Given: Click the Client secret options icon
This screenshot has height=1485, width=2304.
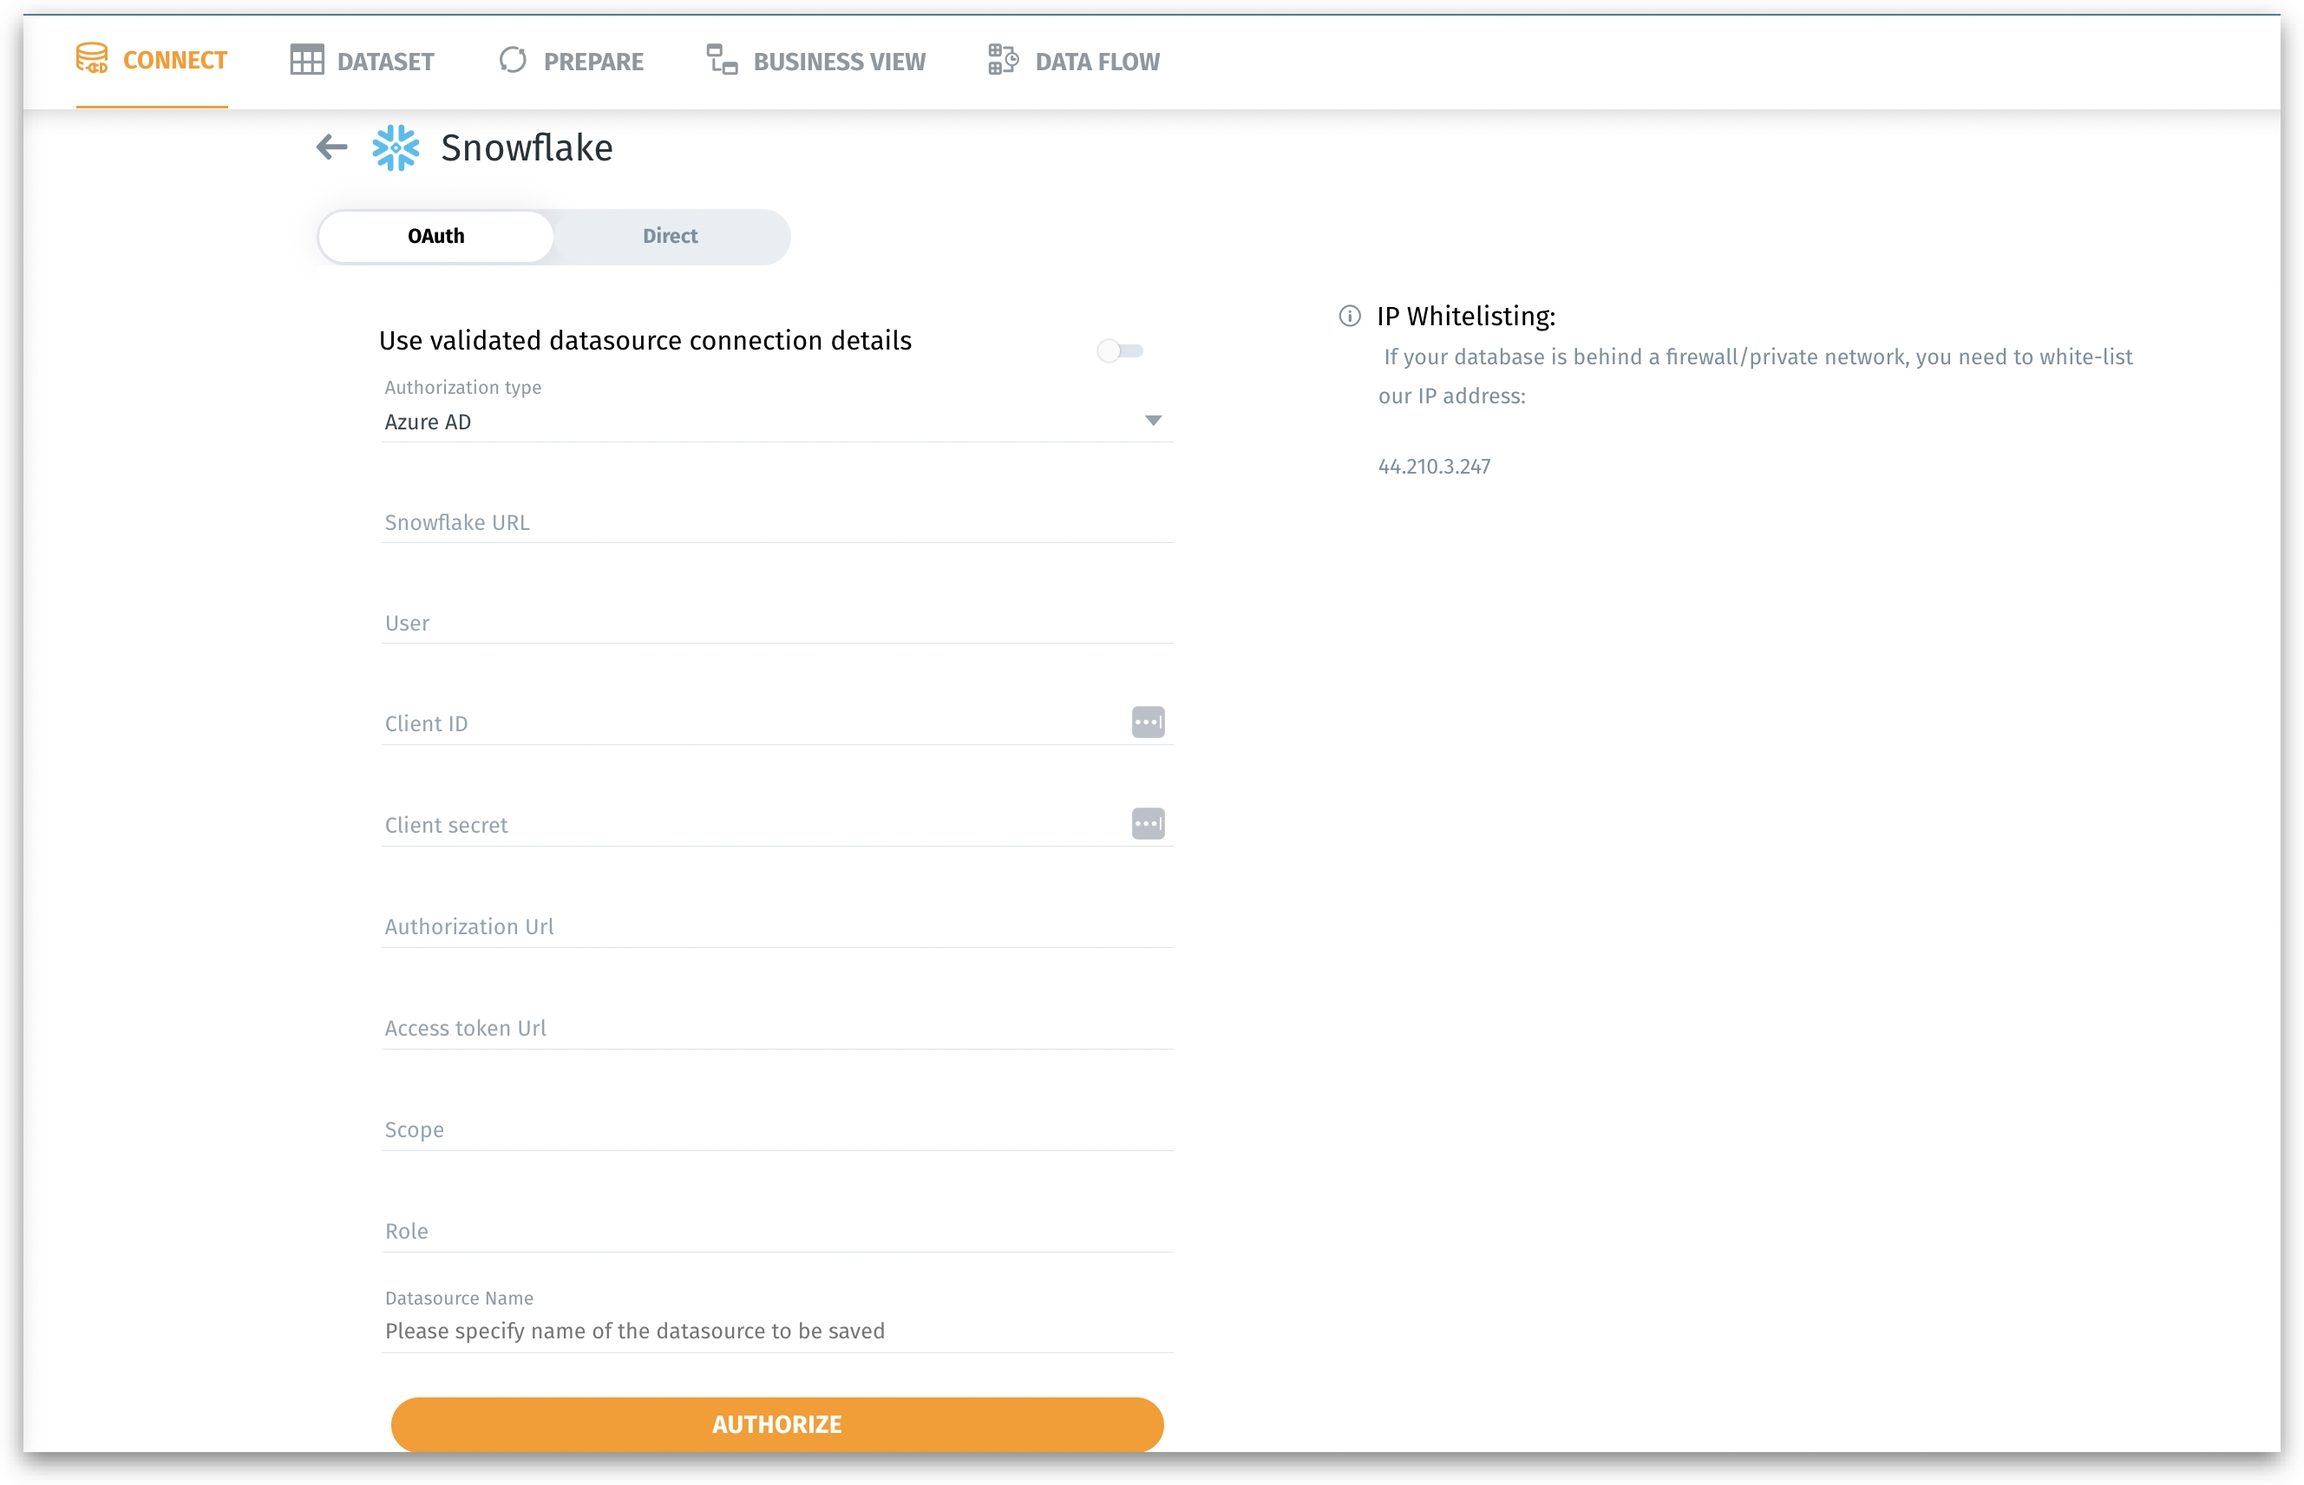Looking at the screenshot, I should (1147, 824).
